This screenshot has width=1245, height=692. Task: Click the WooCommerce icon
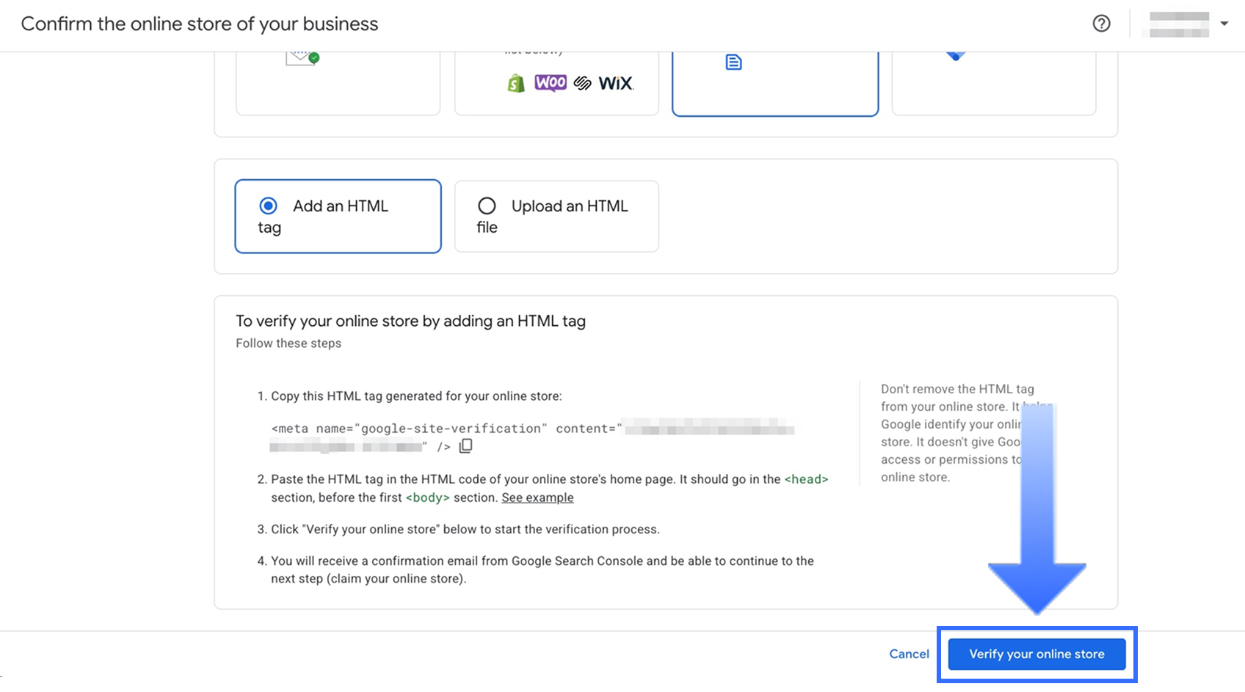(x=551, y=83)
